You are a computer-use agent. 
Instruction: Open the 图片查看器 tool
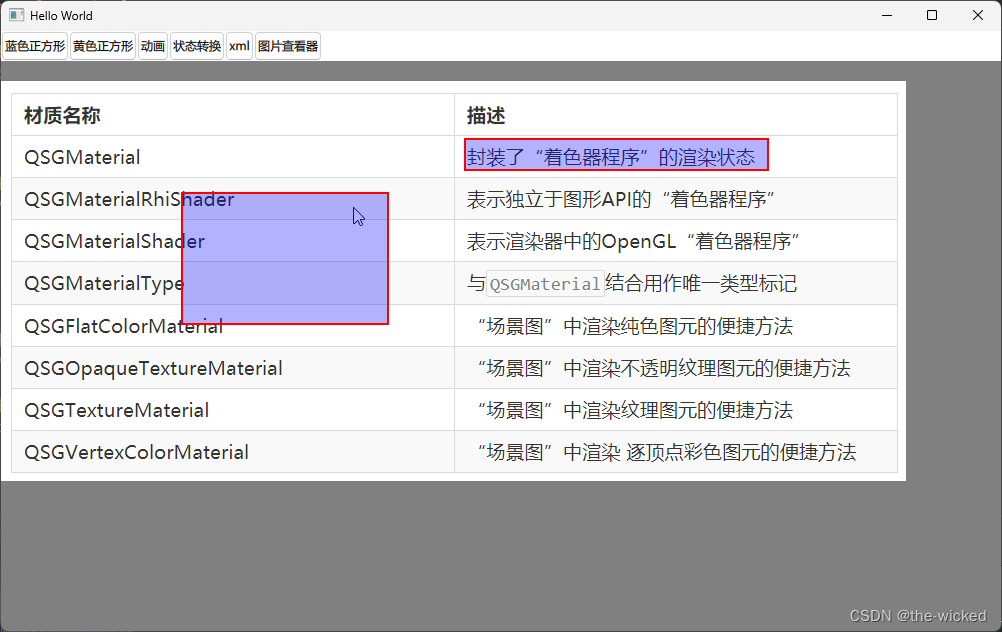(287, 46)
